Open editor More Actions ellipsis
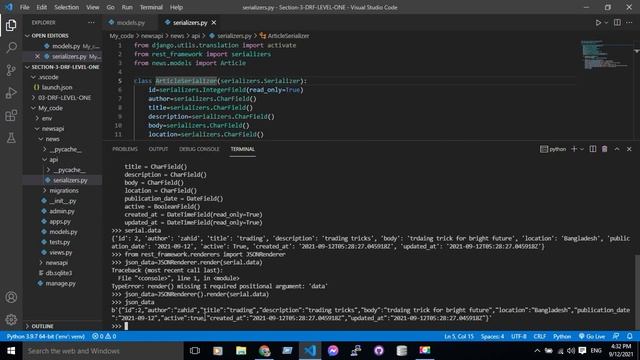 tap(629, 22)
